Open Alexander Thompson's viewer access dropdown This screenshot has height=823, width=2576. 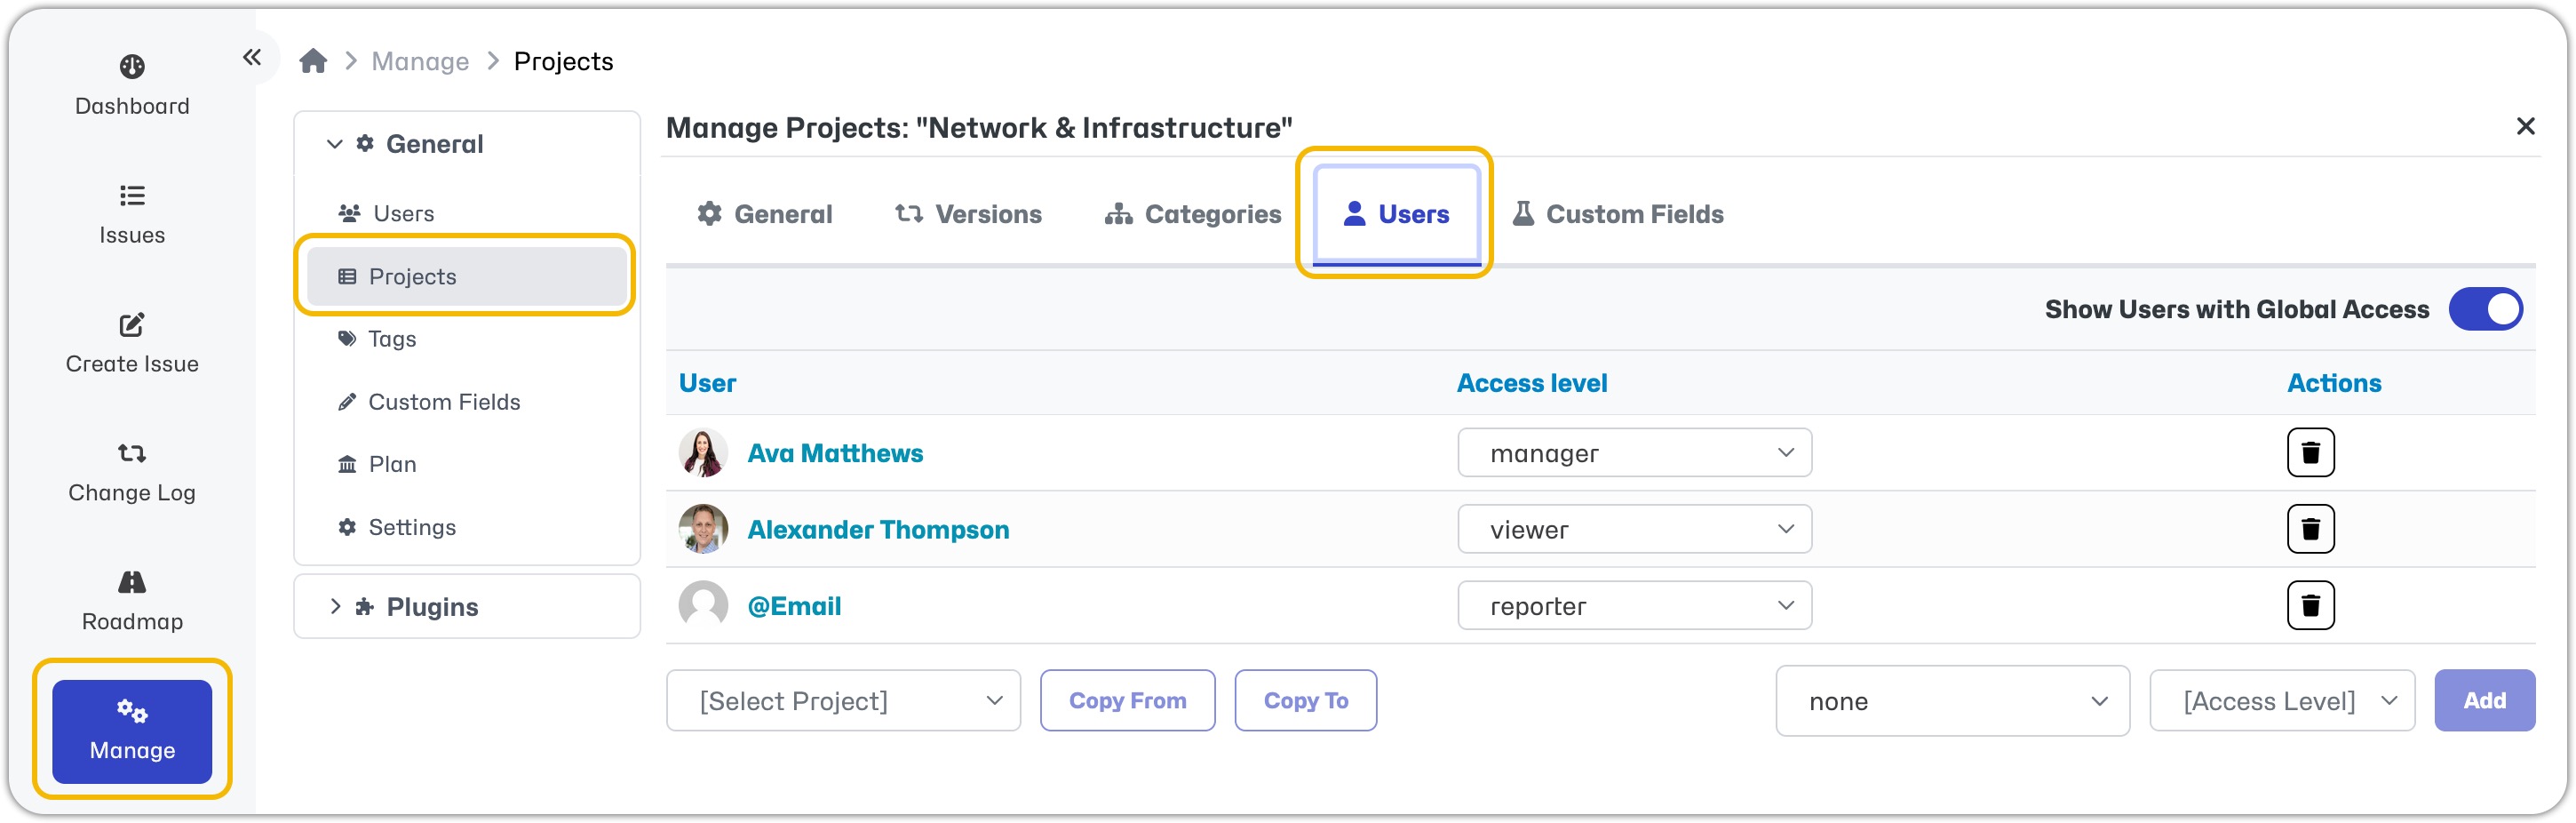pos(1634,529)
